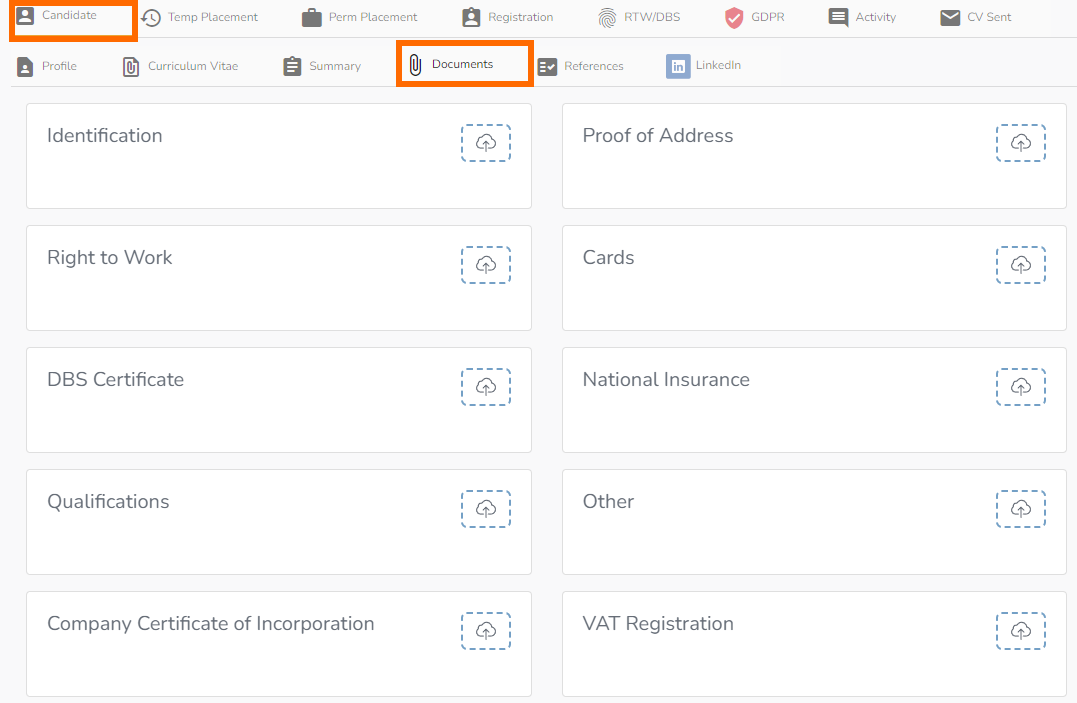
Task: Upload a file in the Other section
Action: (1020, 509)
